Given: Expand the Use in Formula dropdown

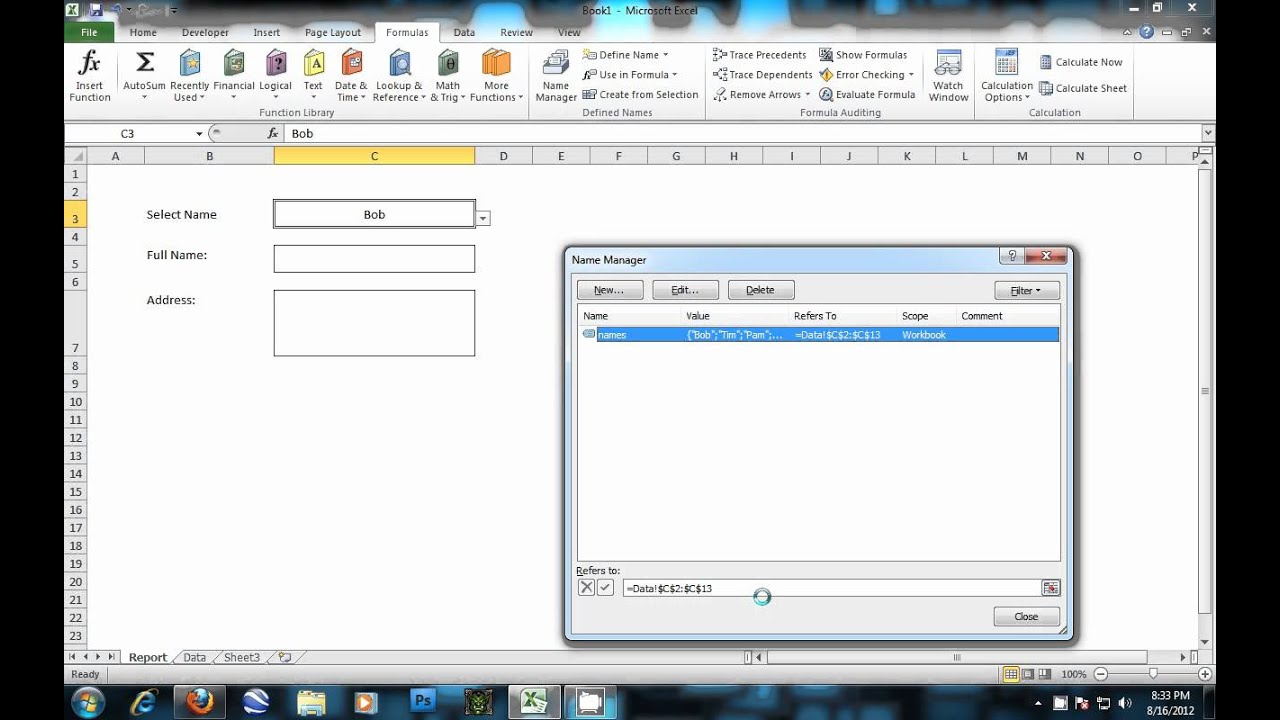Looking at the screenshot, I should (x=674, y=75).
